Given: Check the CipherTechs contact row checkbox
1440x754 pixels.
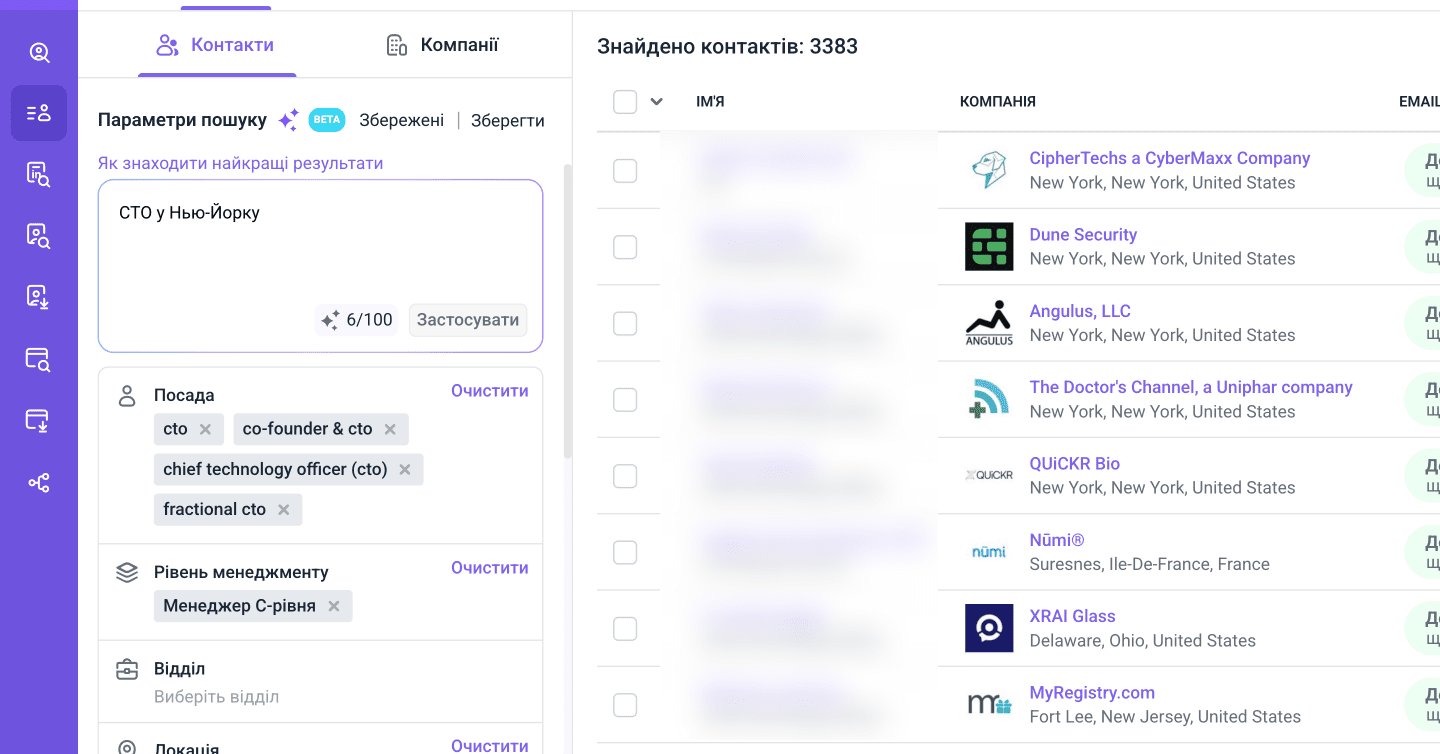Looking at the screenshot, I should [625, 171].
